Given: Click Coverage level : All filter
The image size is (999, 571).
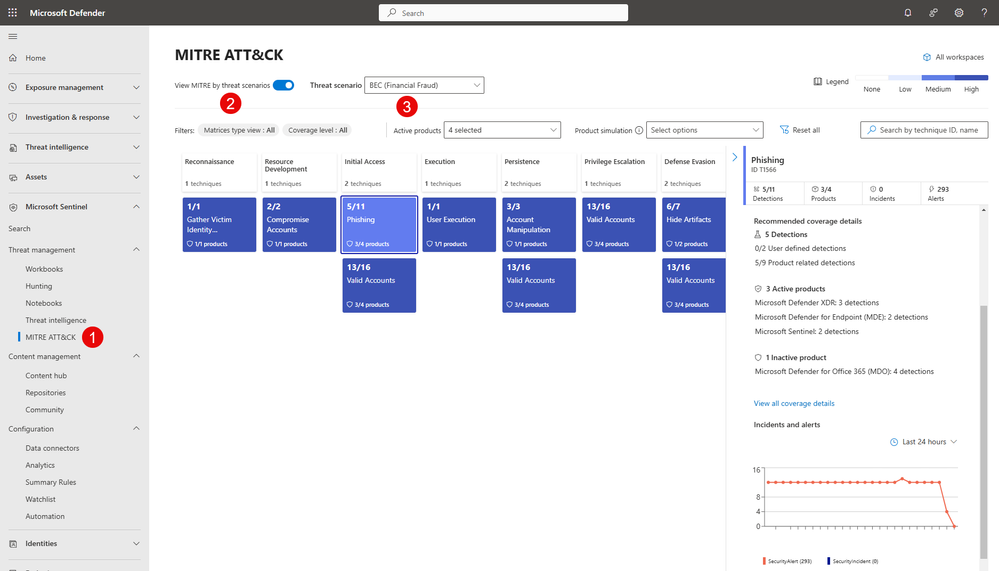Looking at the screenshot, I should pyautogui.click(x=317, y=130).
